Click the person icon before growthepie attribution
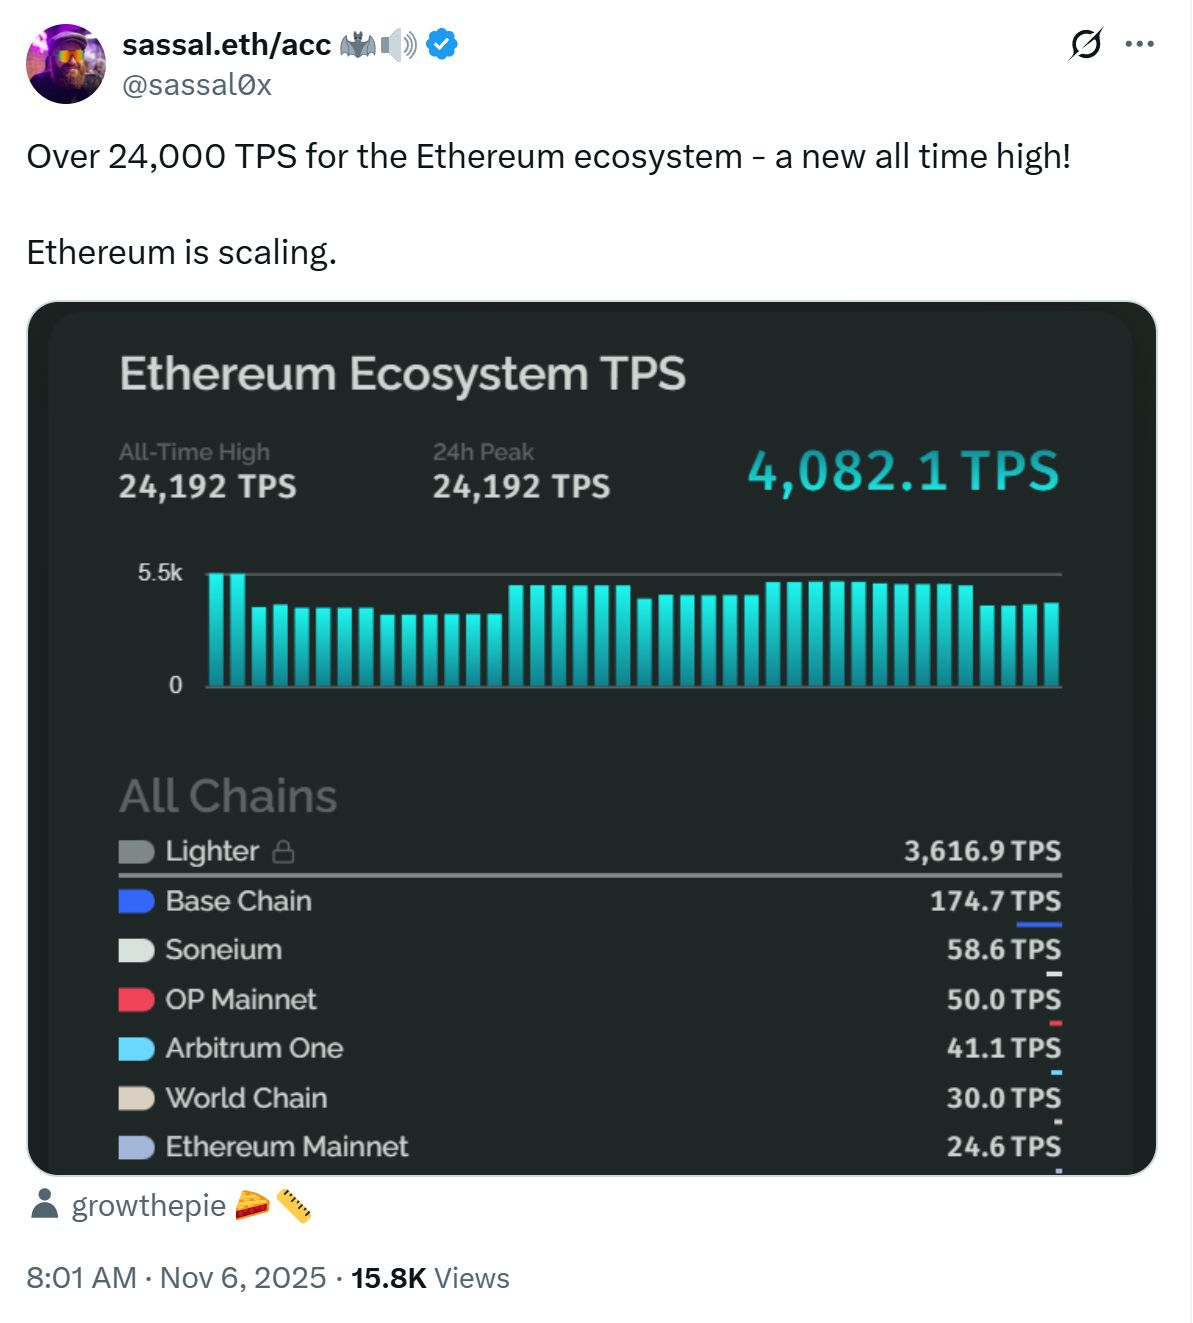Viewport: 1193px width, 1323px height. click(x=45, y=1204)
